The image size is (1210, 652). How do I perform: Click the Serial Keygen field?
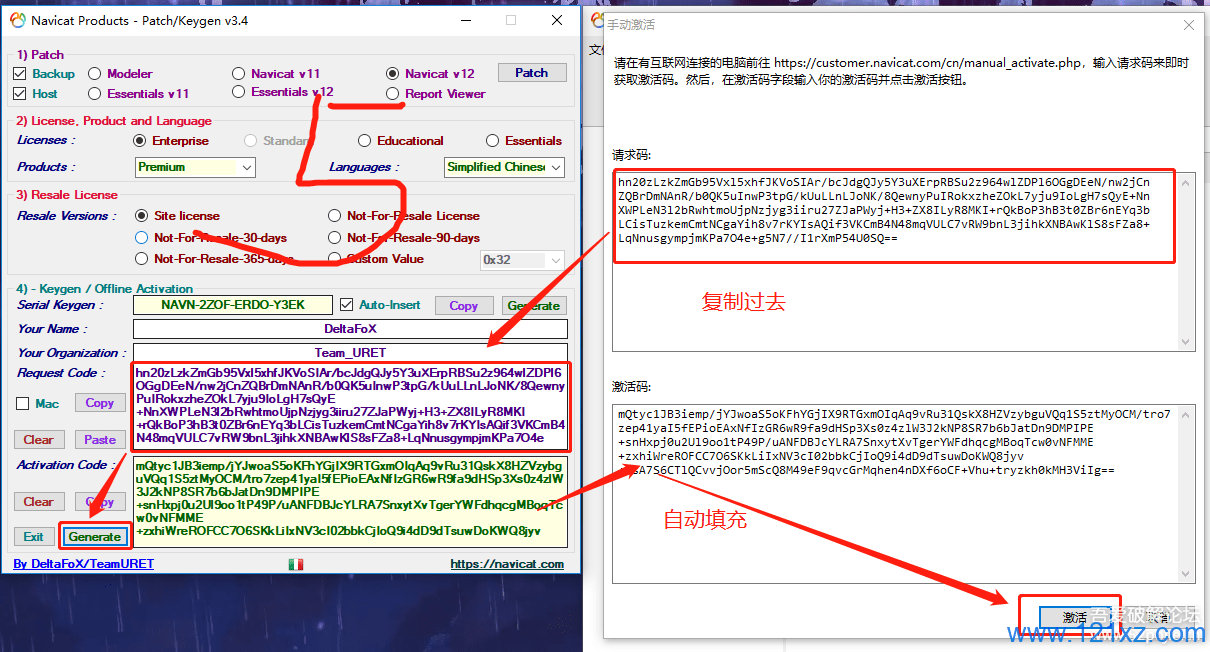click(232, 305)
